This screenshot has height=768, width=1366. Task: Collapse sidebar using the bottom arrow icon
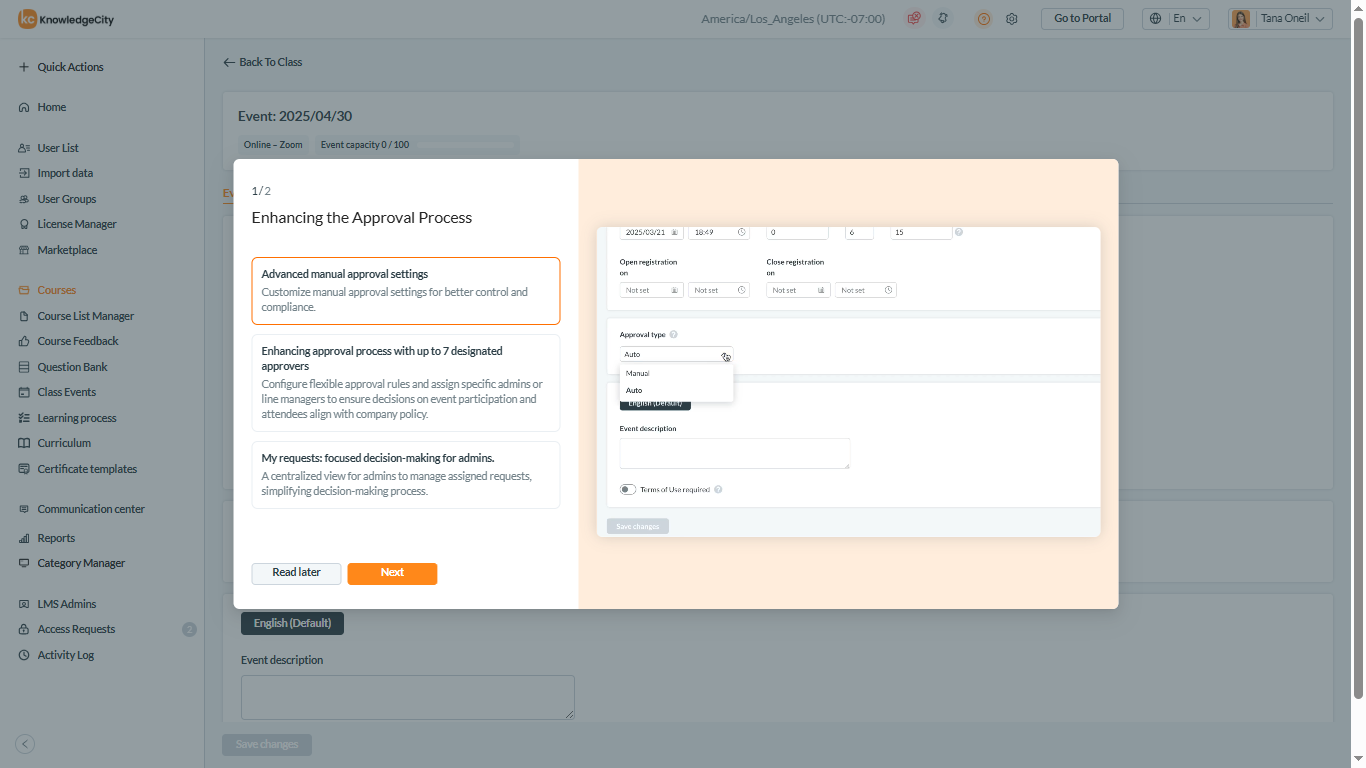pyautogui.click(x=26, y=744)
